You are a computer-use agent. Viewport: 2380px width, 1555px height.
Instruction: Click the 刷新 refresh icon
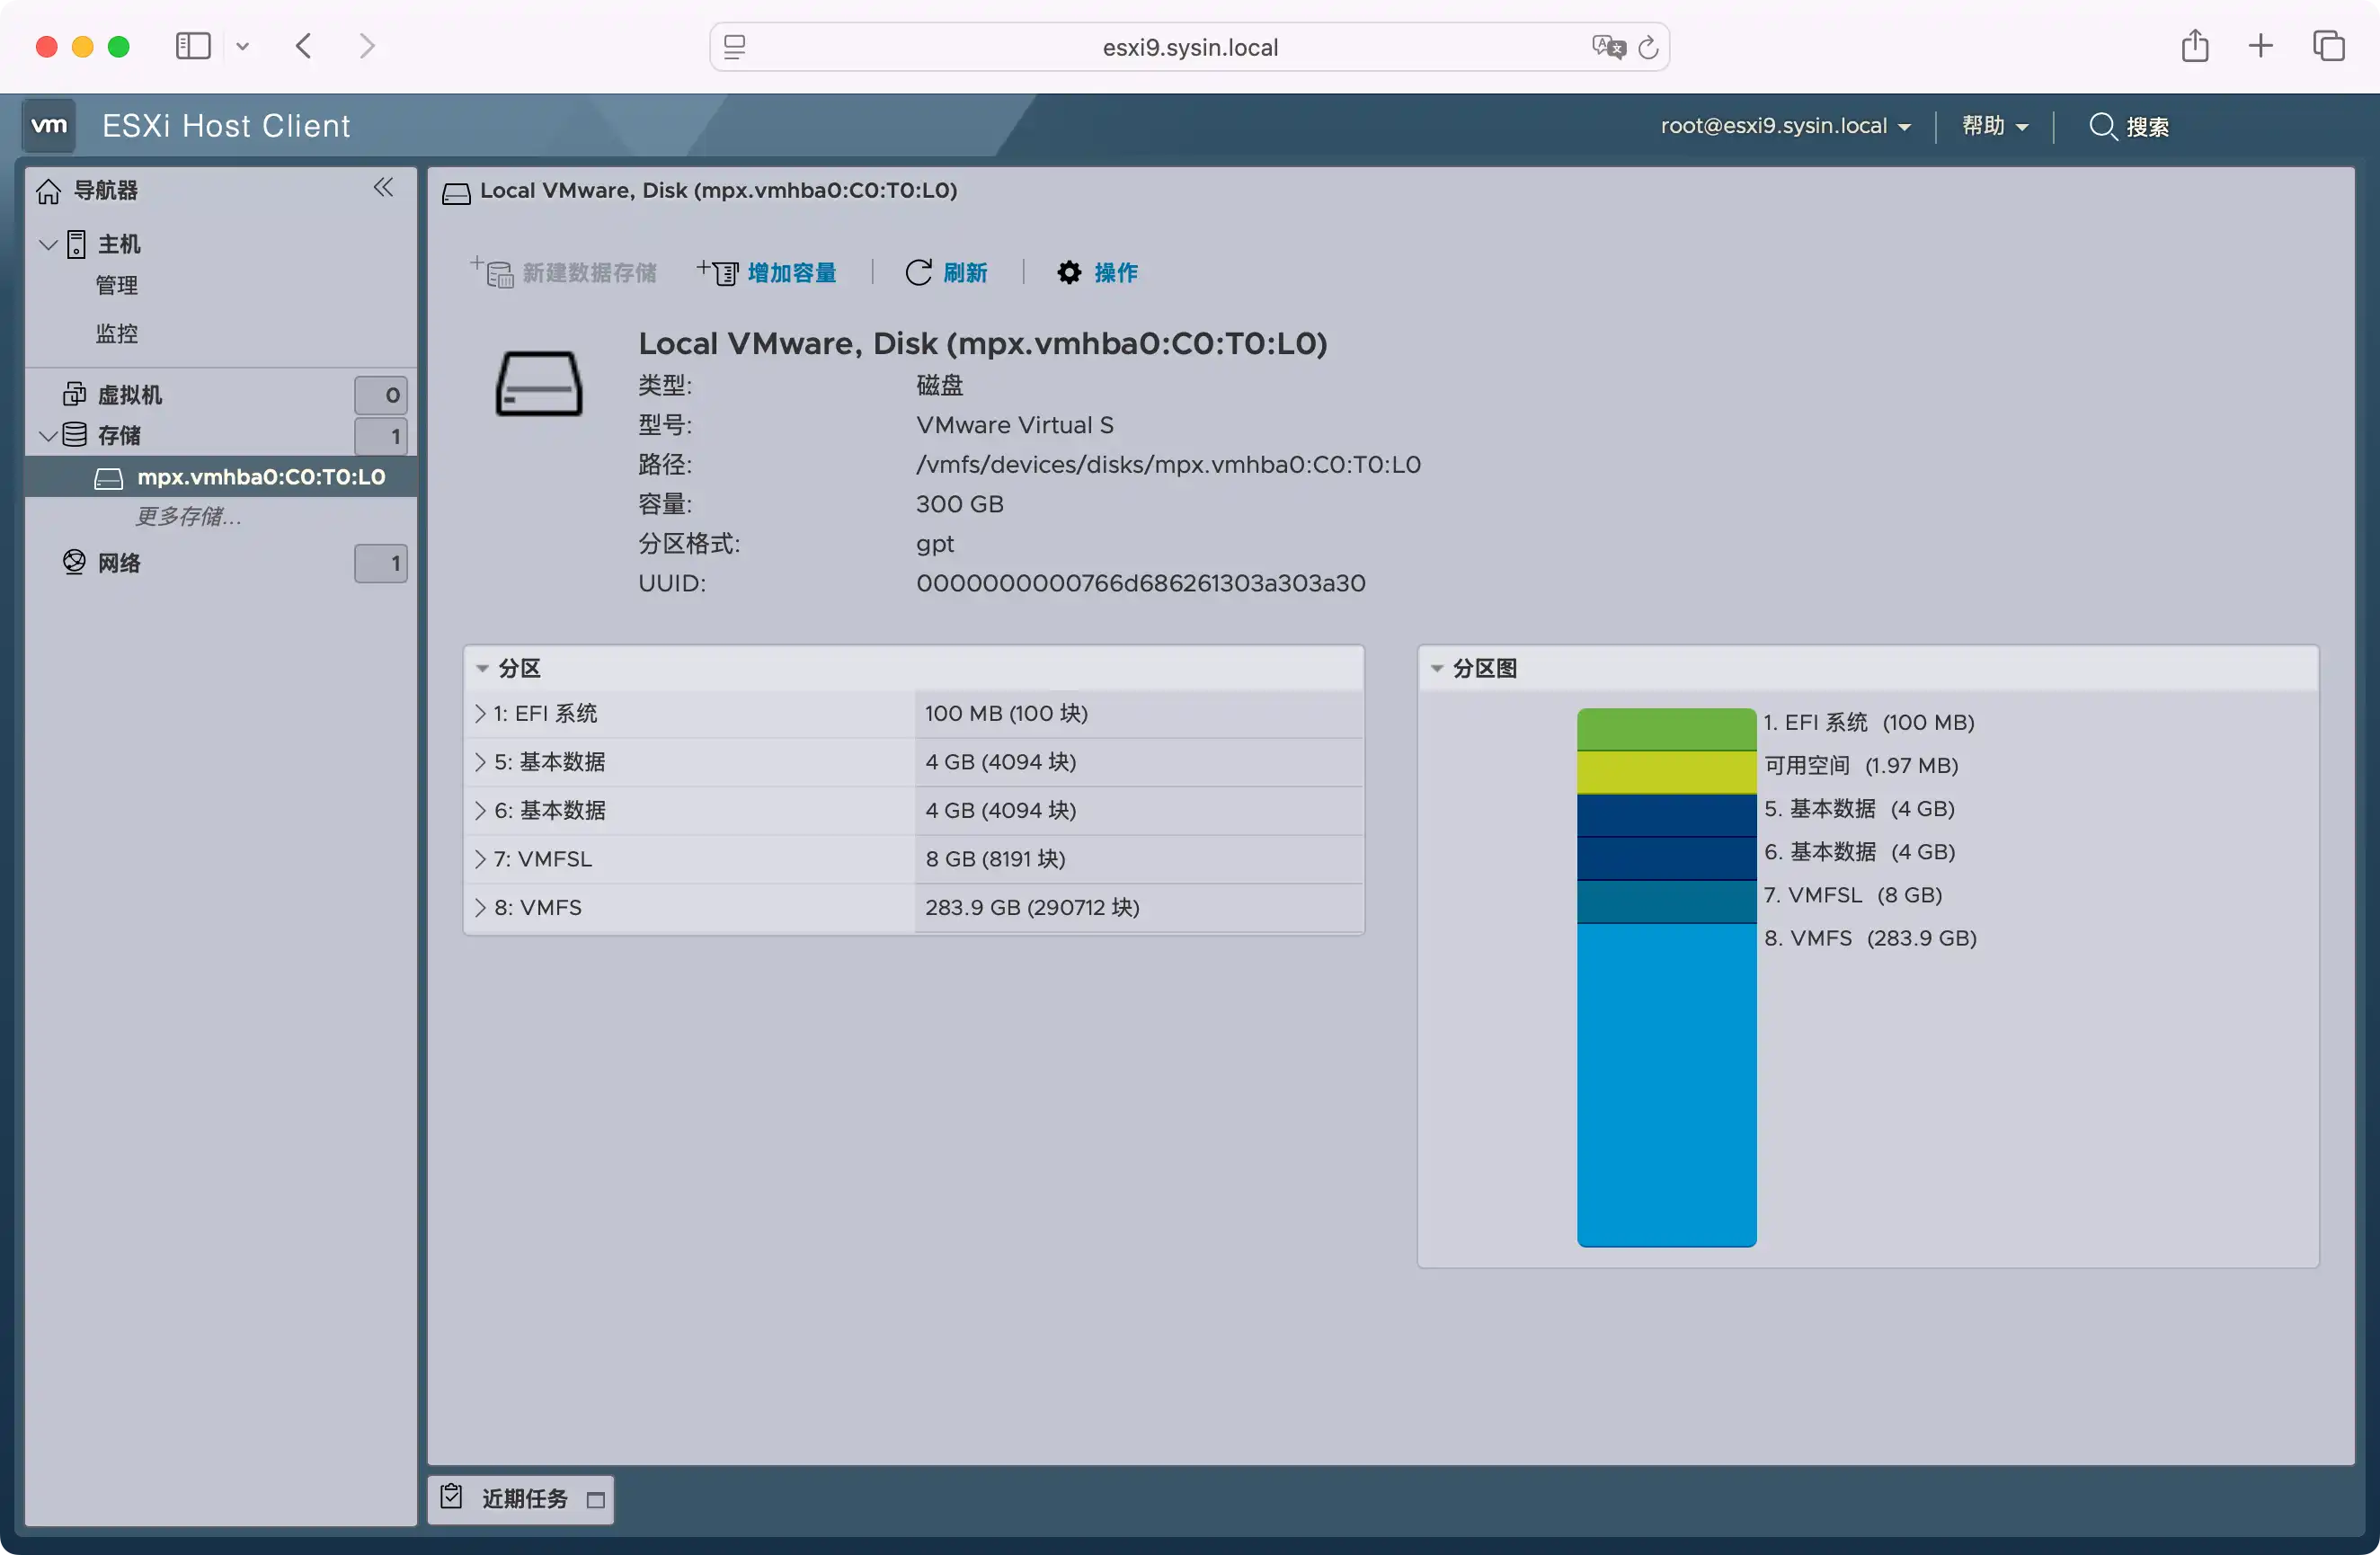point(918,272)
